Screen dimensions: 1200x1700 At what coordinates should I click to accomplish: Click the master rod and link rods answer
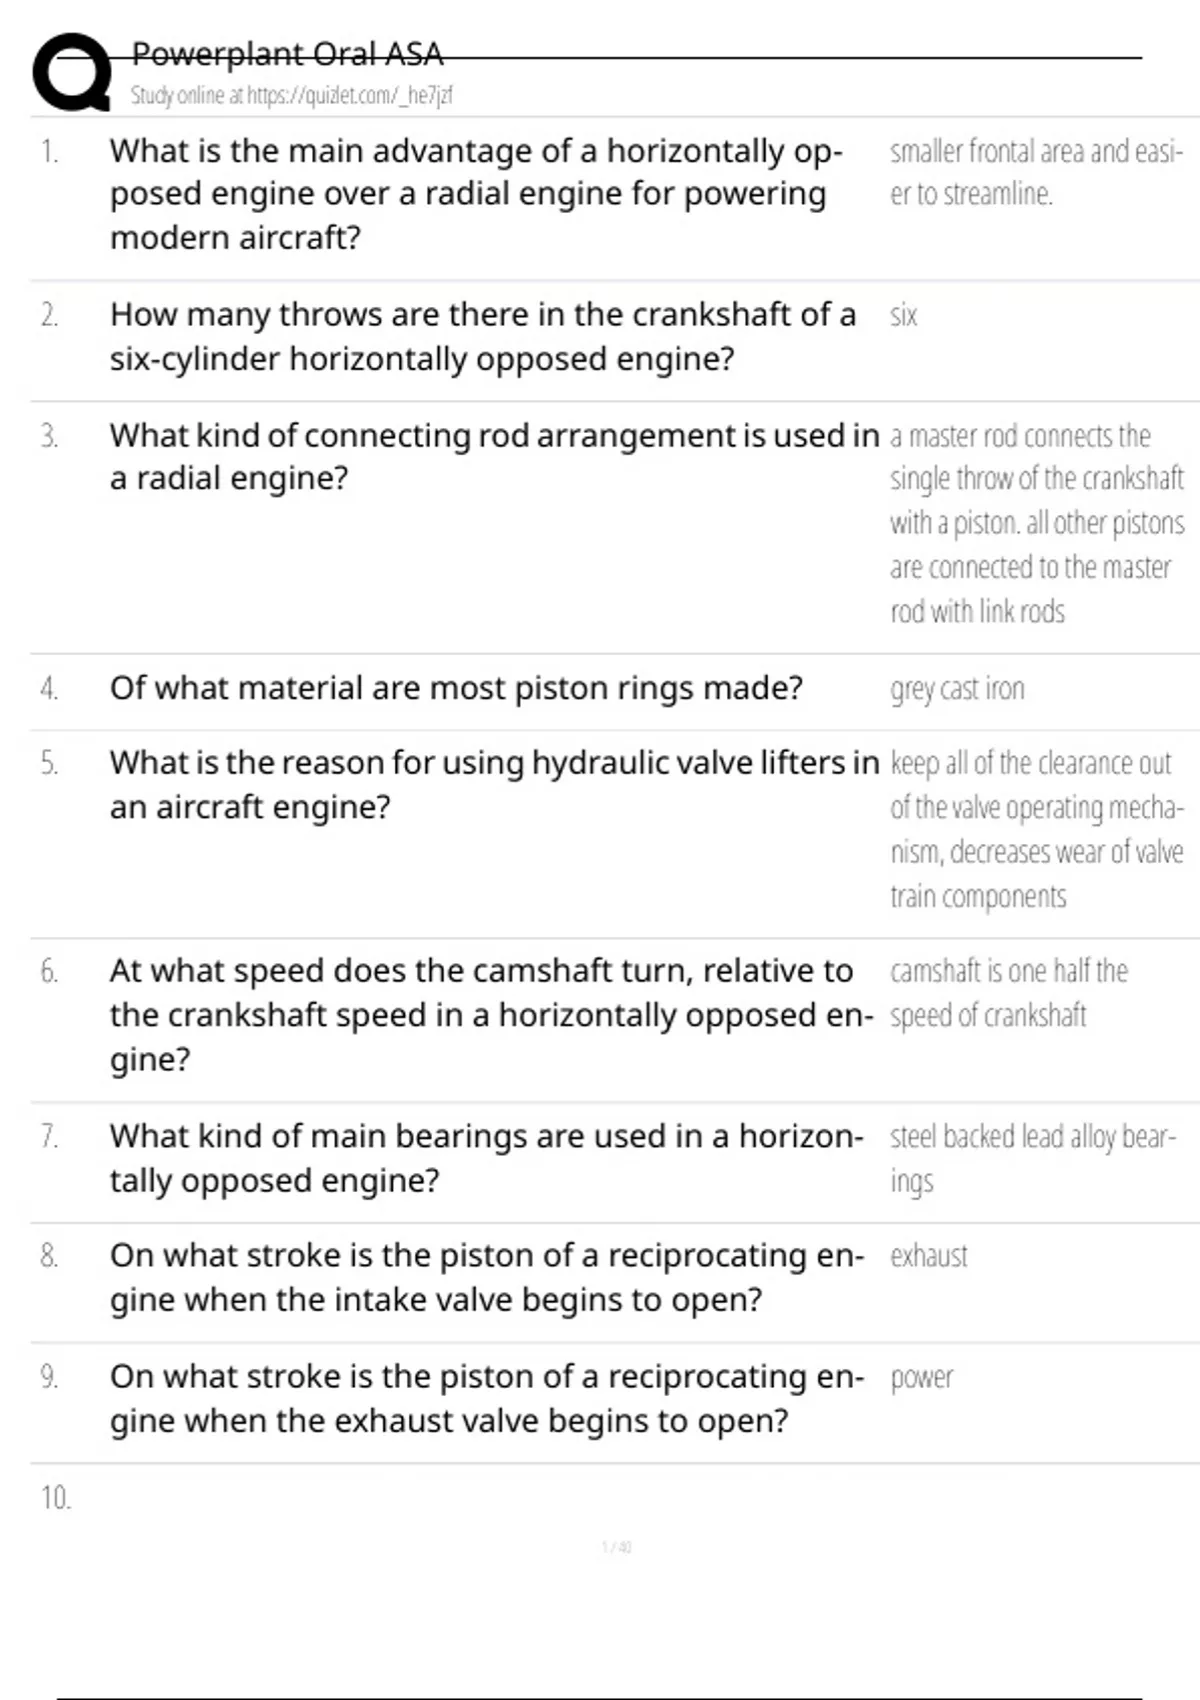coord(1037,523)
